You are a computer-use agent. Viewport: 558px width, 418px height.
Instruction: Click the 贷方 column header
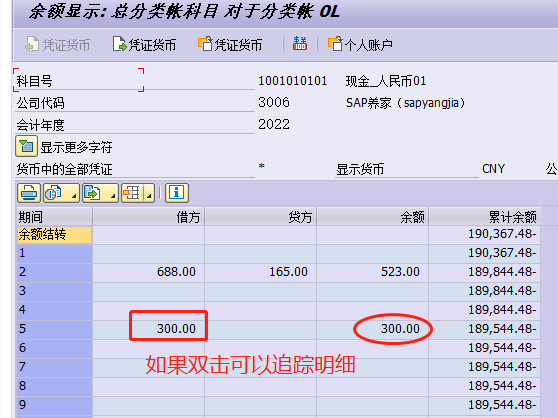260,217
